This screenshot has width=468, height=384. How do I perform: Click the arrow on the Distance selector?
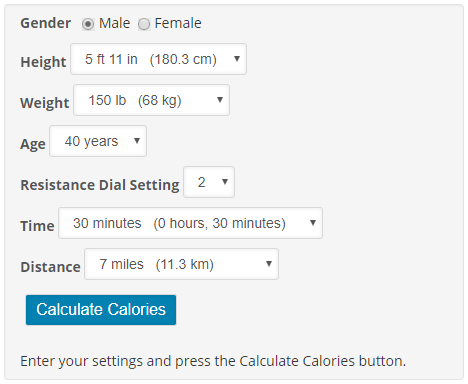coord(269,264)
